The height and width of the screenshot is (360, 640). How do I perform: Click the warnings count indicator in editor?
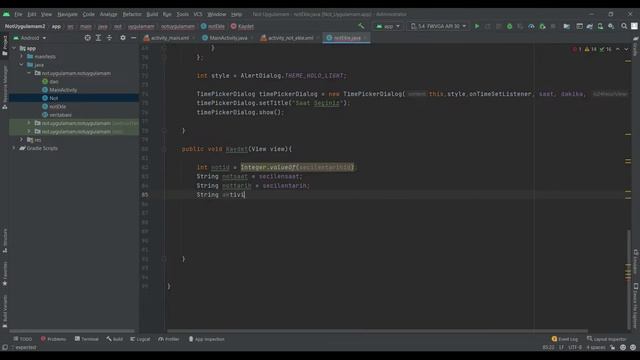591,49
